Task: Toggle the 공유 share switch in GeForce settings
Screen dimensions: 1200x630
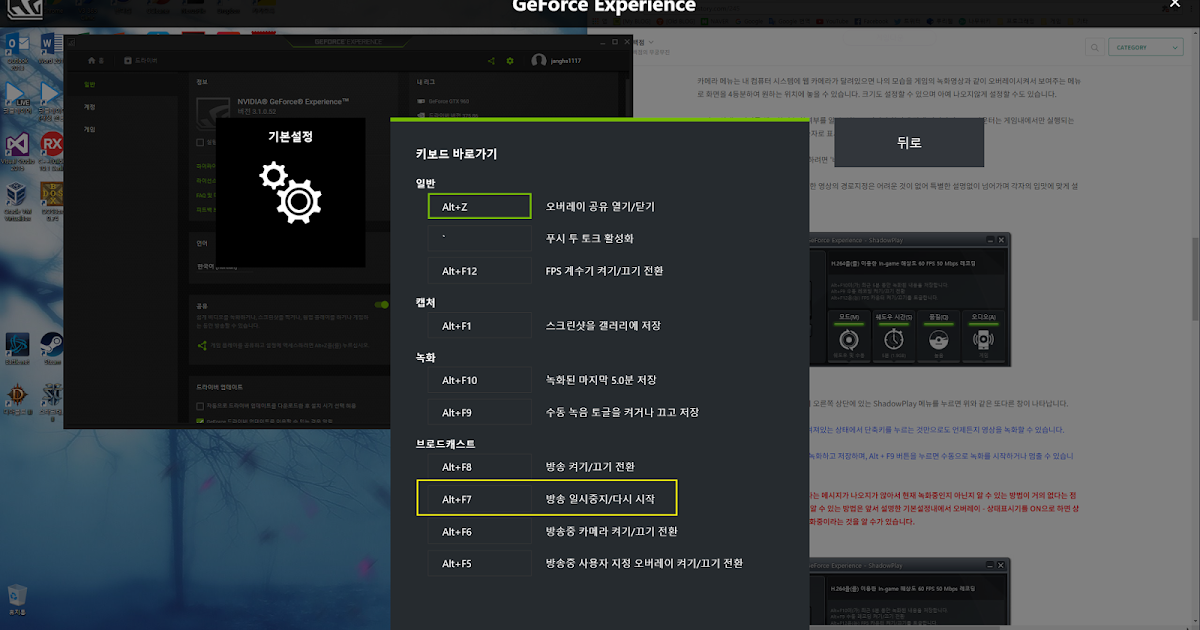Action: click(x=381, y=305)
